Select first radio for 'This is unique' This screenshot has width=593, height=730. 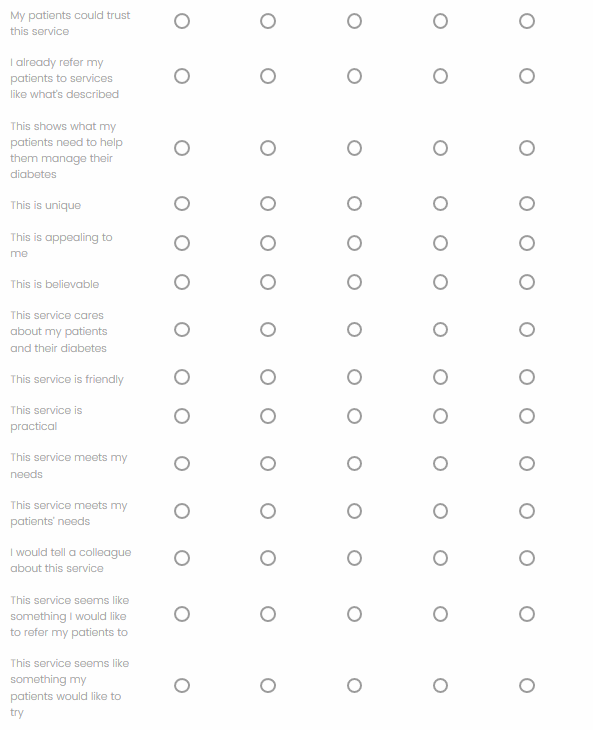click(x=182, y=203)
